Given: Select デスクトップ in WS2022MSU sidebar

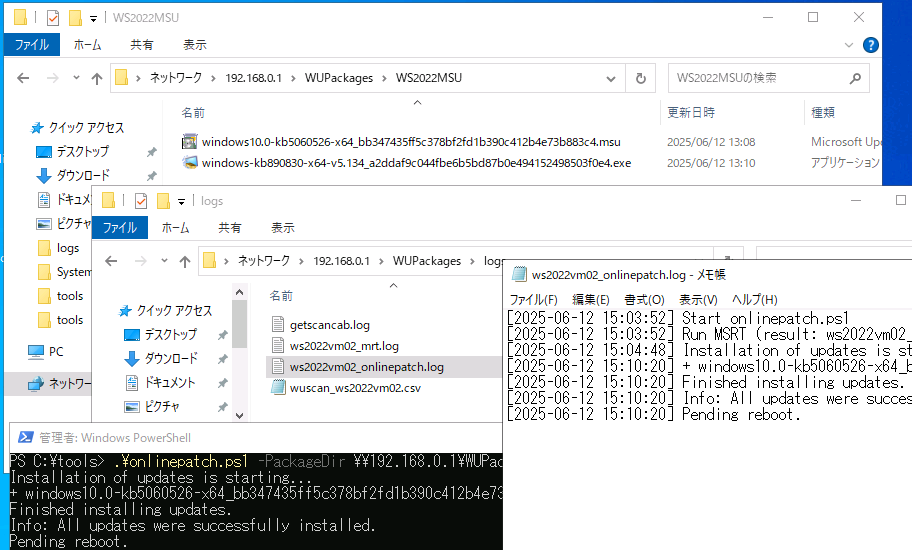Looking at the screenshot, I should [73, 152].
